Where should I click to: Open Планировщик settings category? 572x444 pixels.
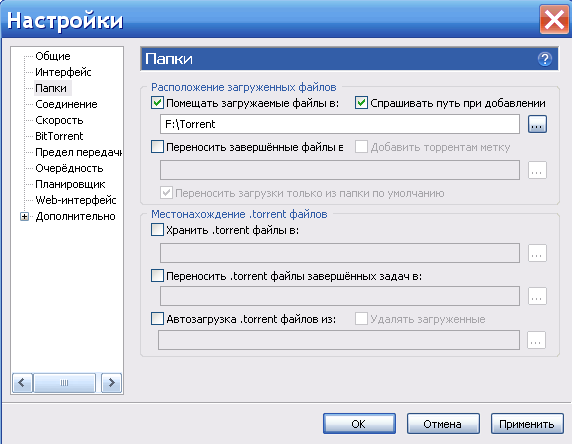pos(70,184)
